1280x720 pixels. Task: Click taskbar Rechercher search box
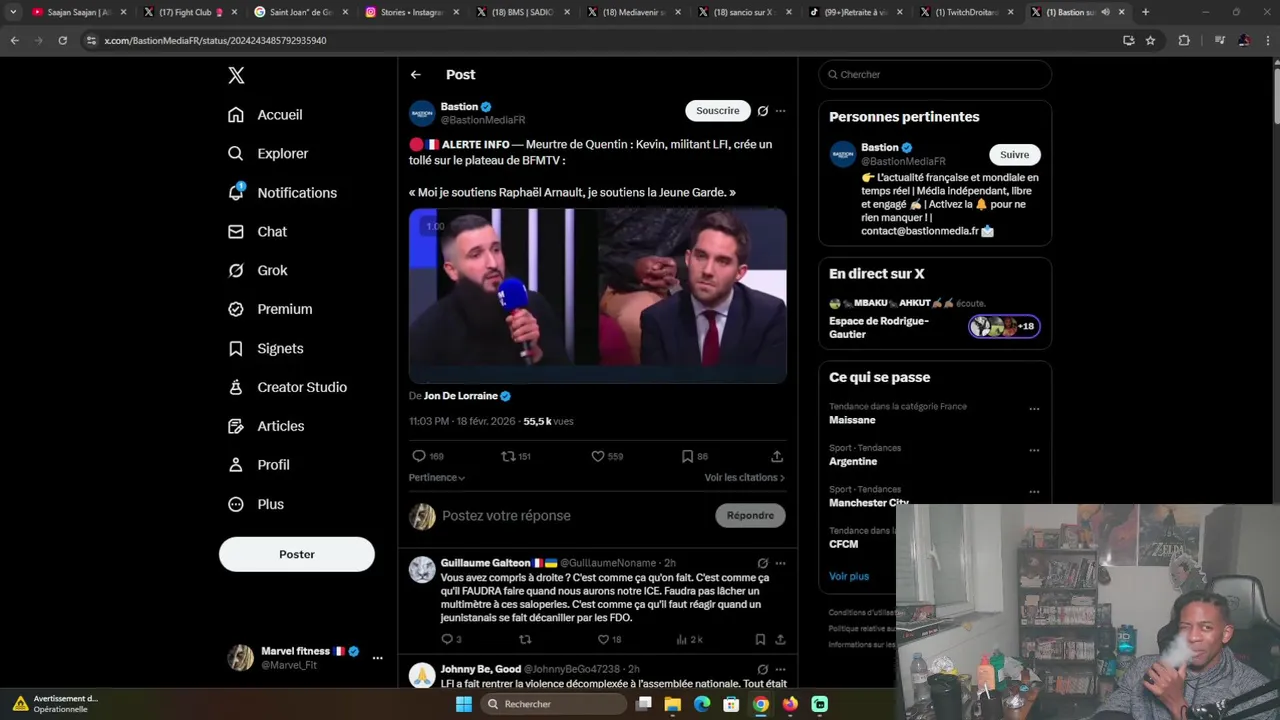tap(552, 704)
